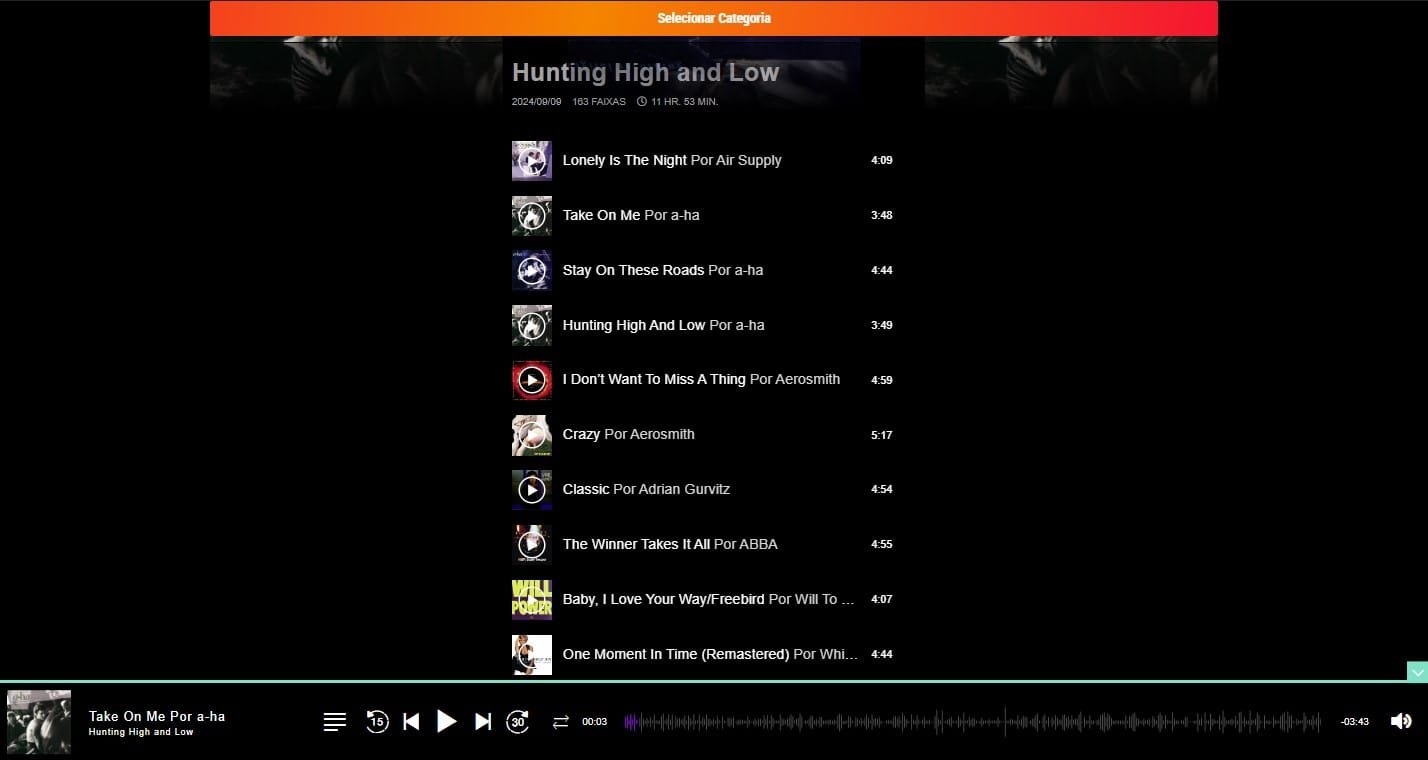Screen dimensions: 1428x760
Task: Click the 2024/09/09 playlist date
Action: (537, 102)
